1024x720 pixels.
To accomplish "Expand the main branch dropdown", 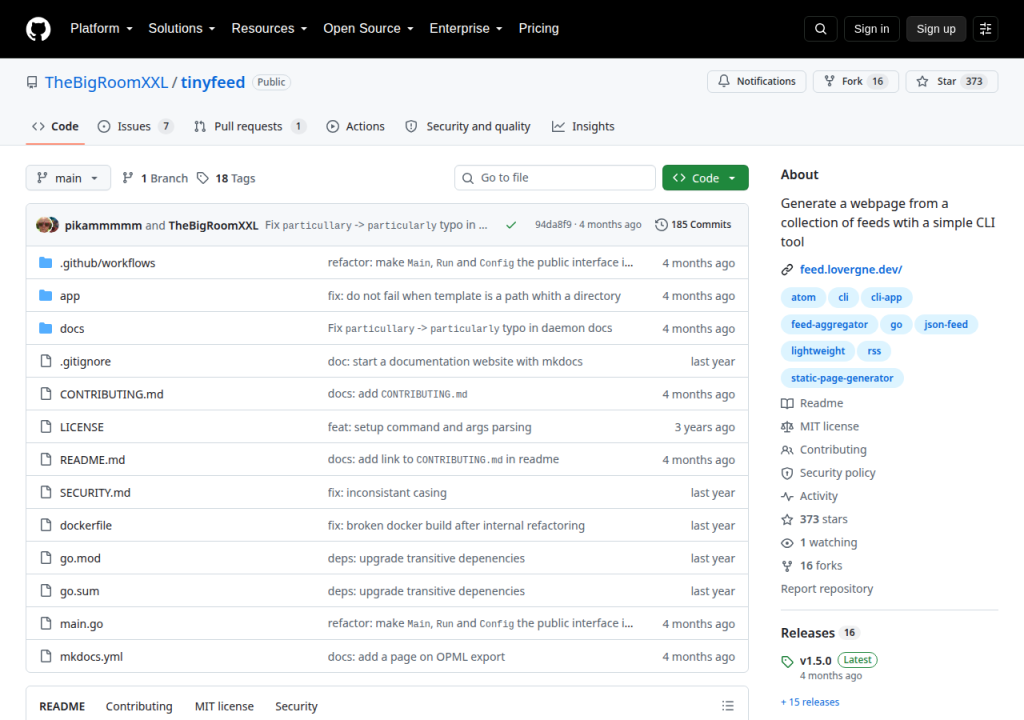I will point(68,178).
